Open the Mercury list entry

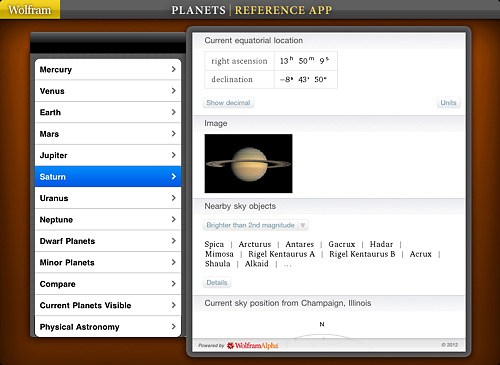pyautogui.click(x=108, y=69)
